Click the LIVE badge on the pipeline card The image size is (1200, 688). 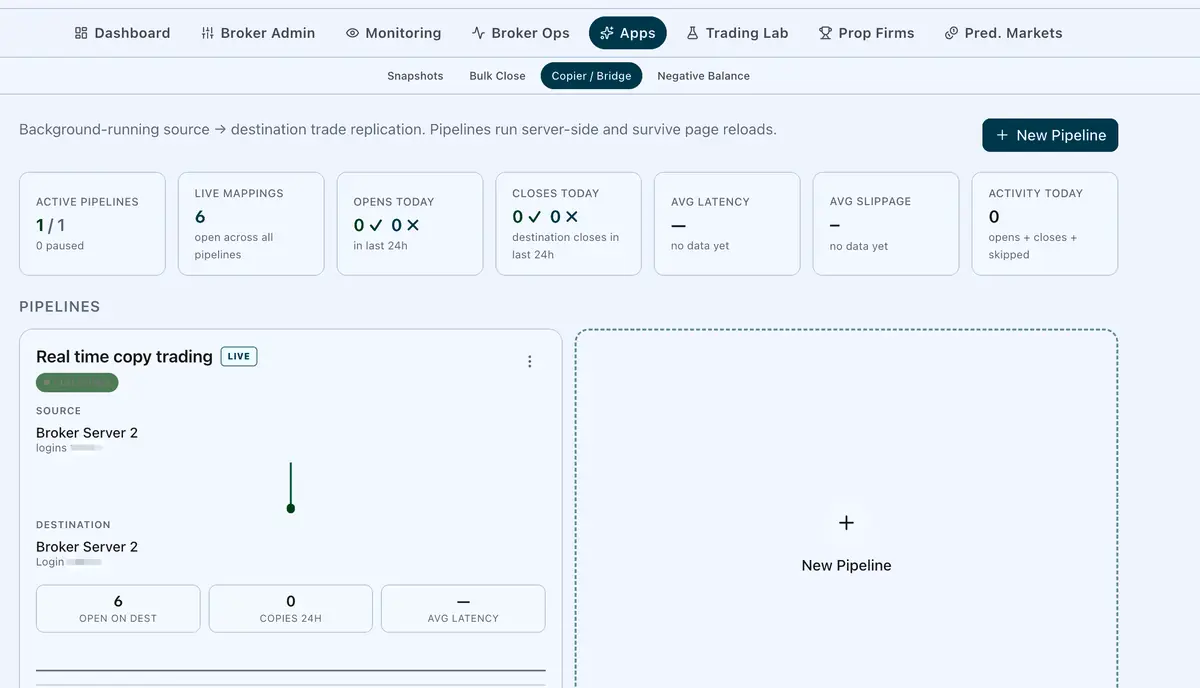tap(239, 356)
